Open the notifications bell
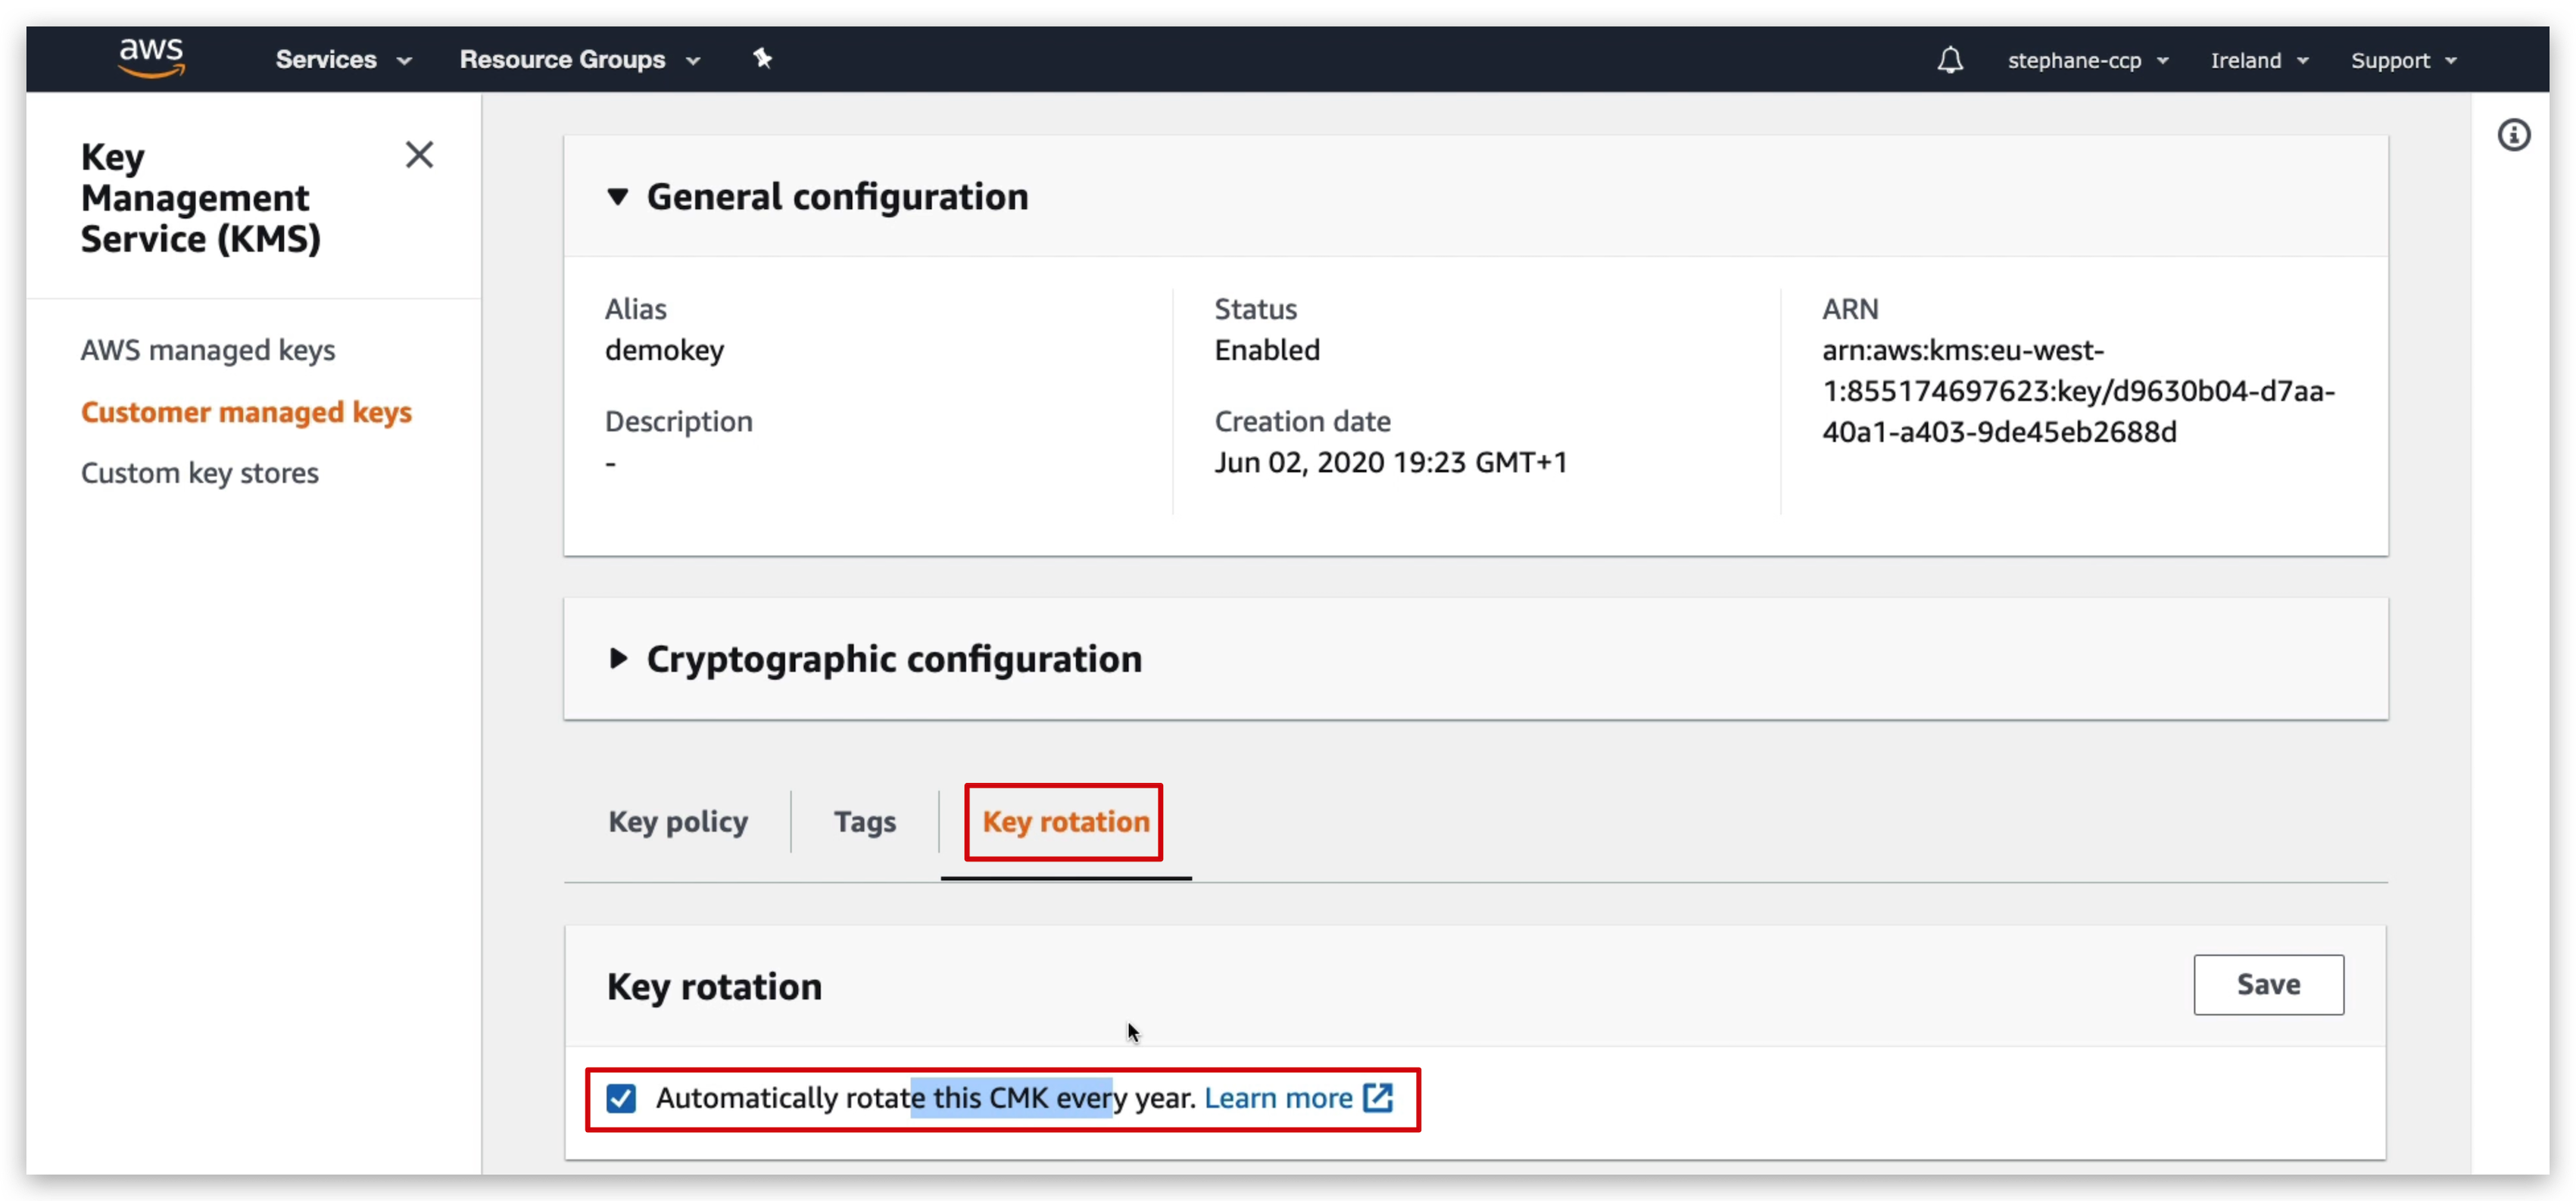This screenshot has width=2576, height=1201. pyautogui.click(x=1950, y=60)
